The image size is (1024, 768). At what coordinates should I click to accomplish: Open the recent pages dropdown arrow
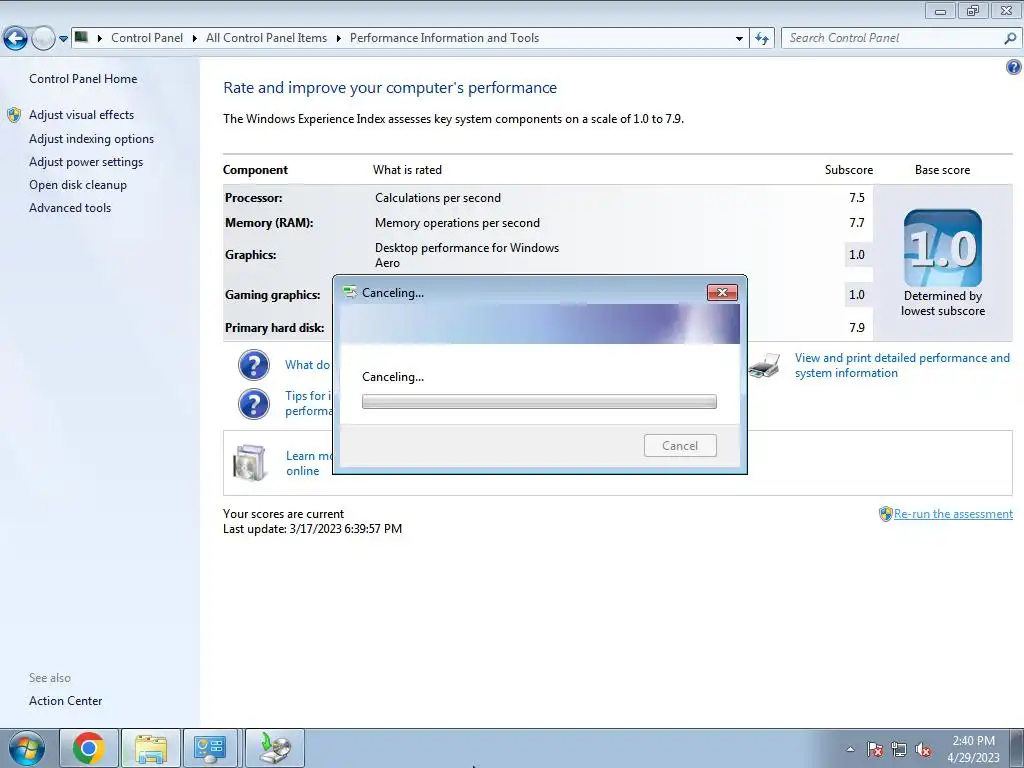point(63,39)
